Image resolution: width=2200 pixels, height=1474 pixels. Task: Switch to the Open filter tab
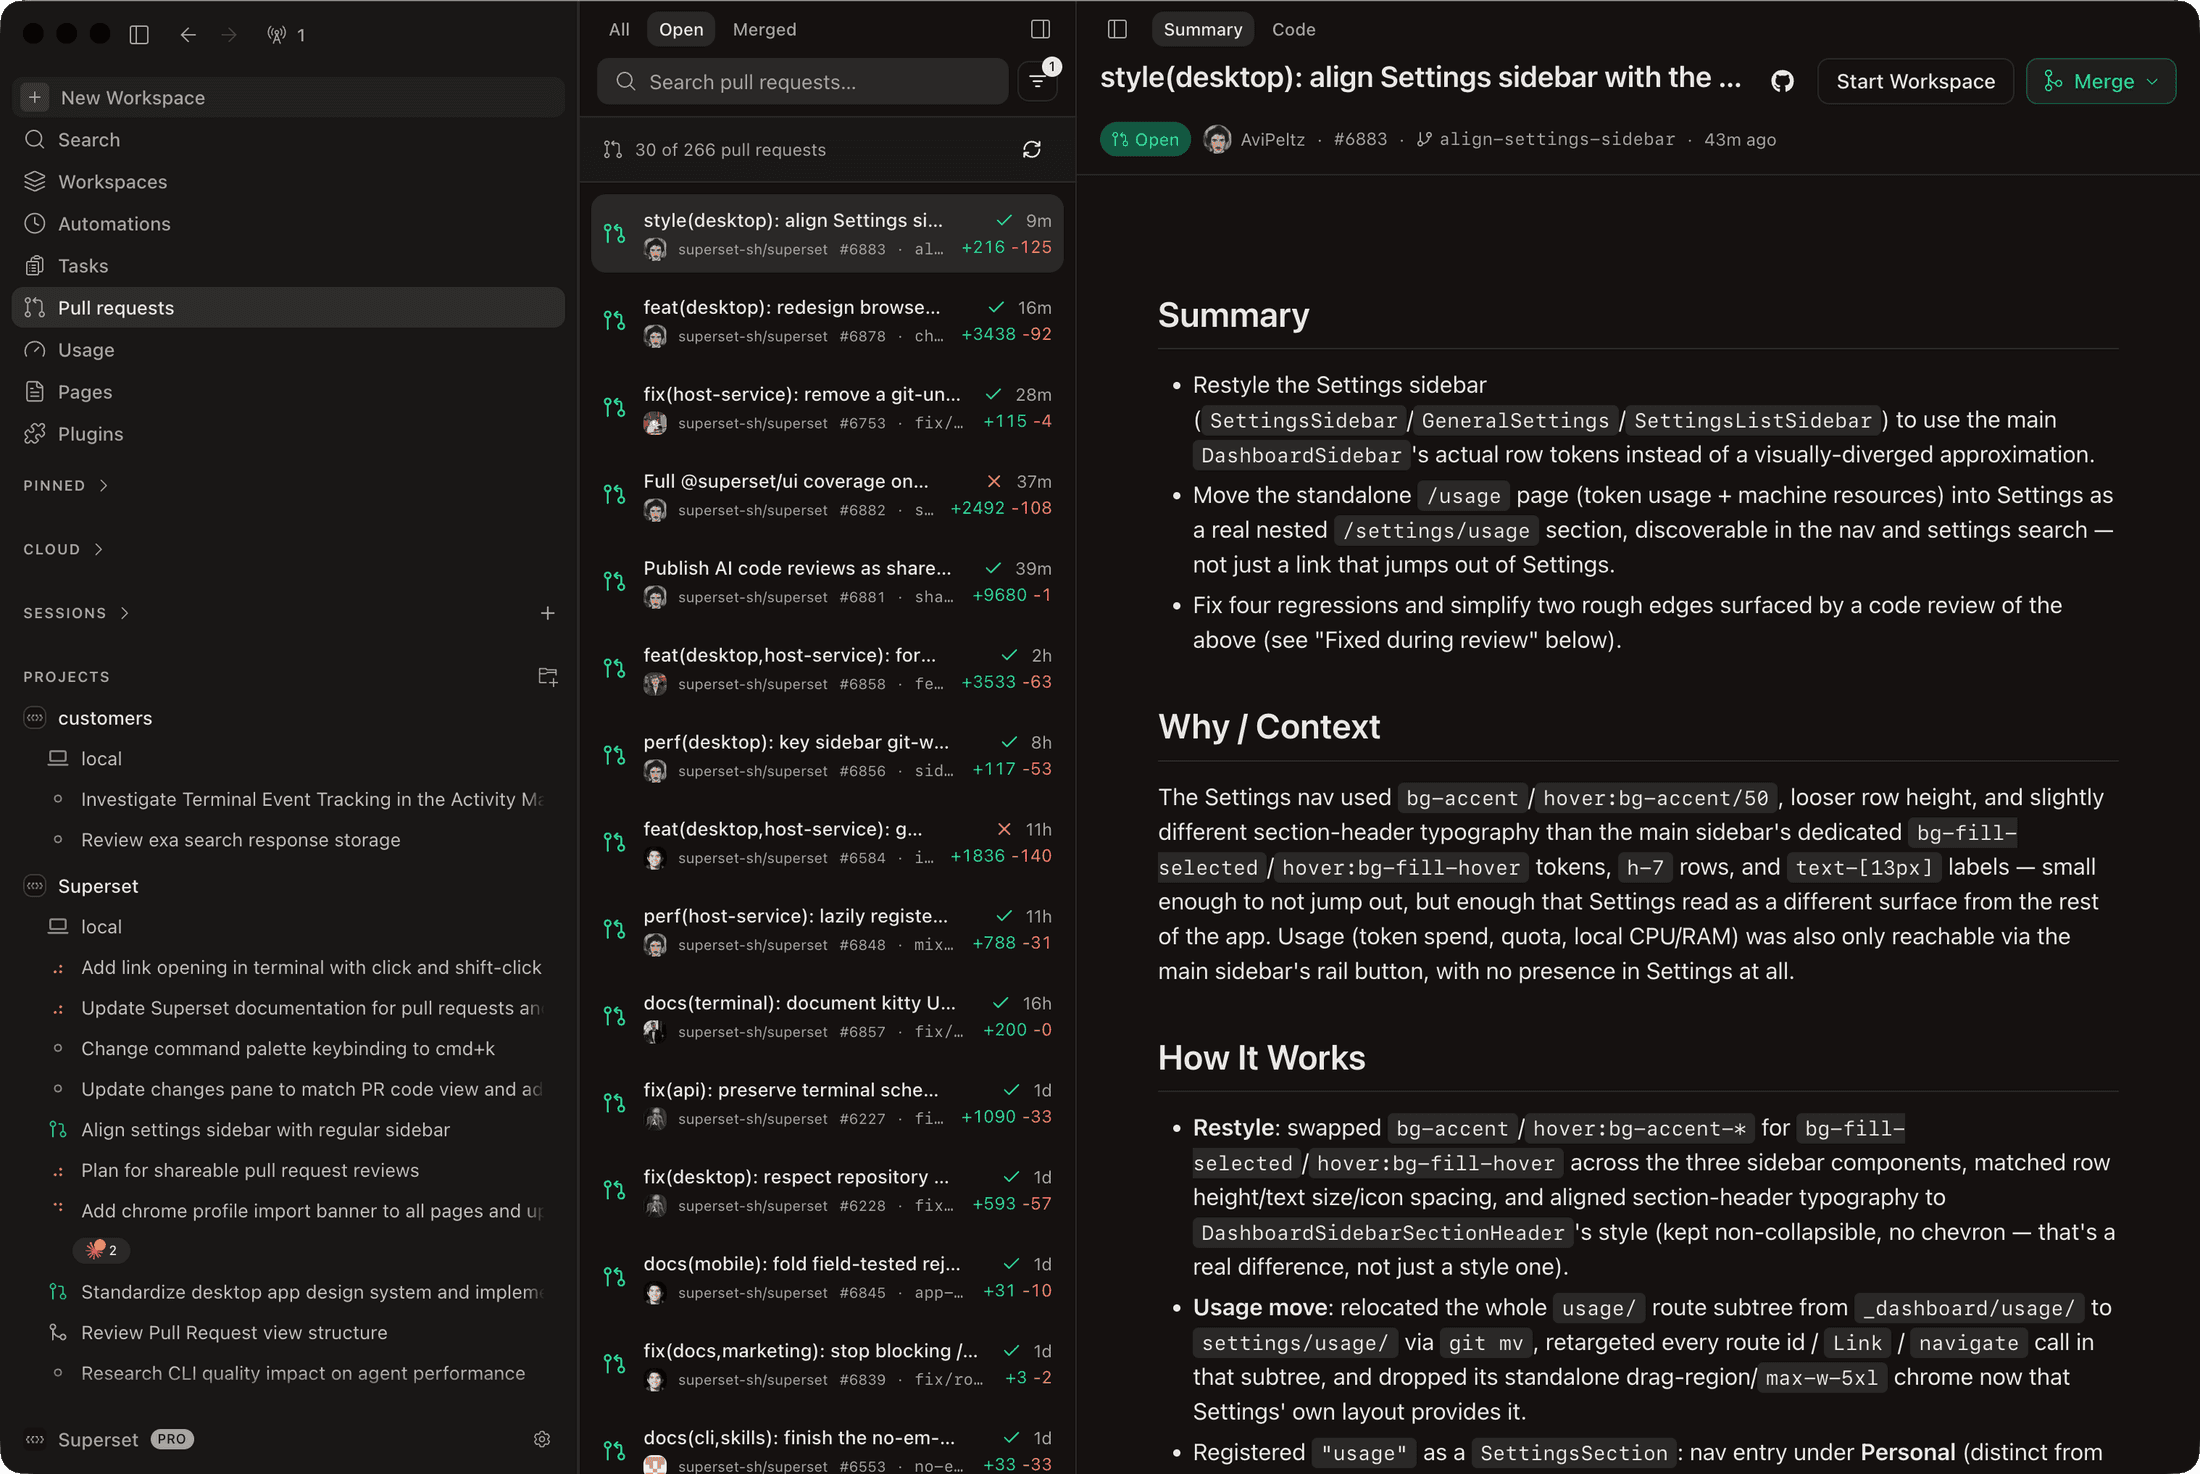pyautogui.click(x=681, y=30)
